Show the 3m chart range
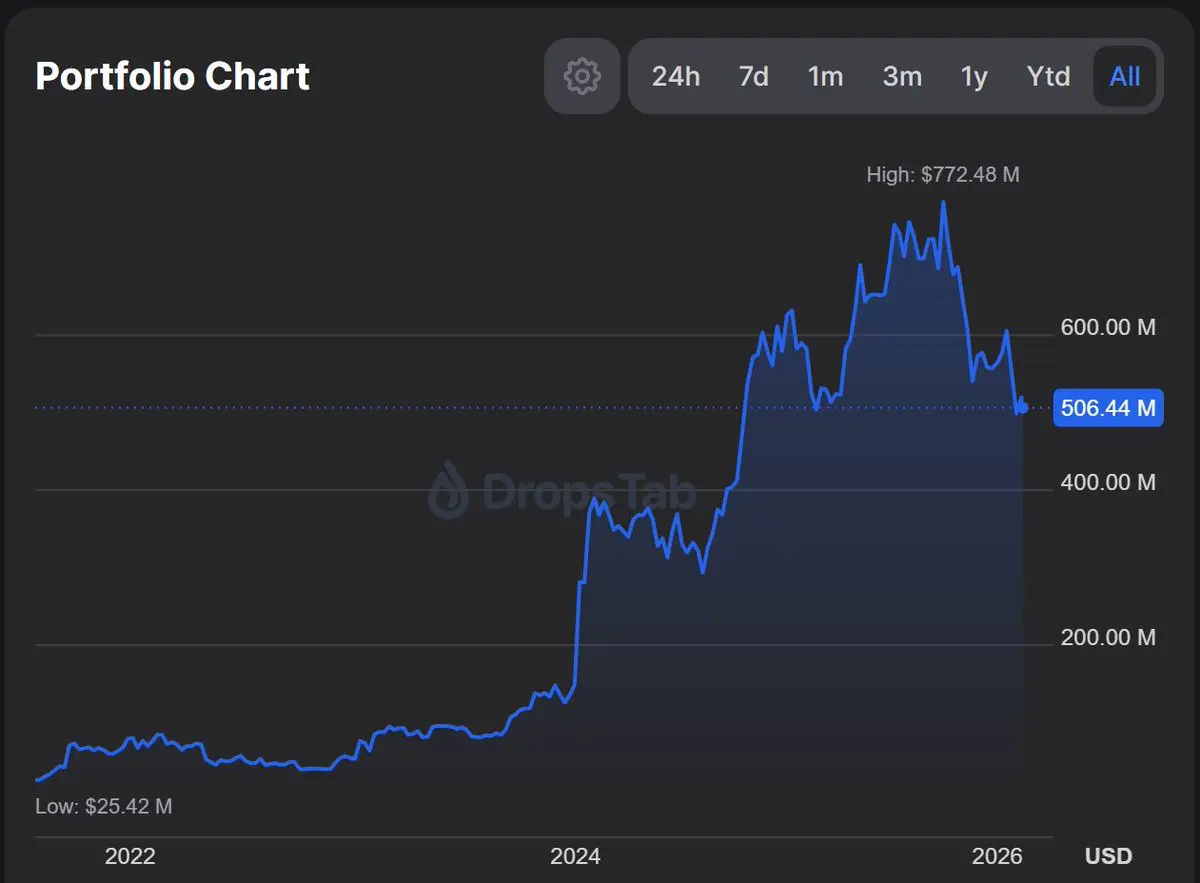 pos(902,76)
